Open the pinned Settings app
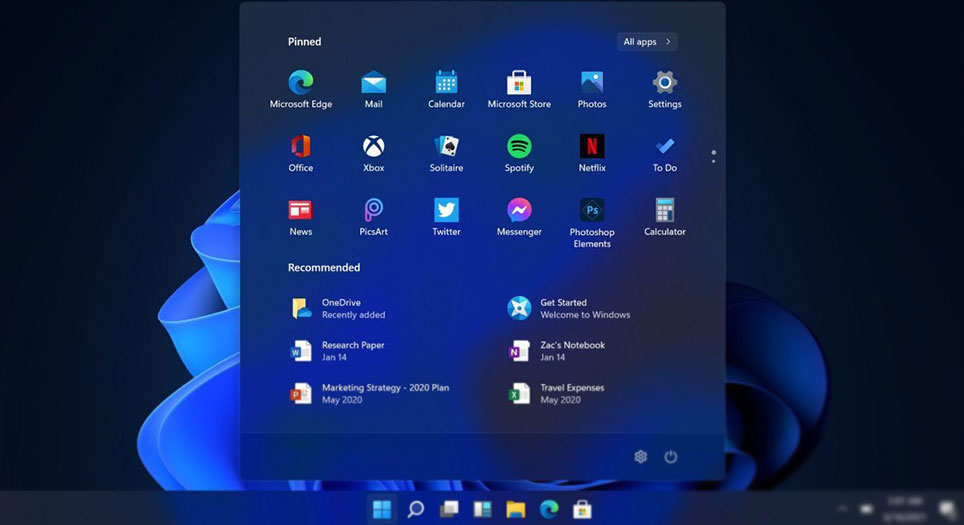The image size is (964, 525). tap(665, 89)
